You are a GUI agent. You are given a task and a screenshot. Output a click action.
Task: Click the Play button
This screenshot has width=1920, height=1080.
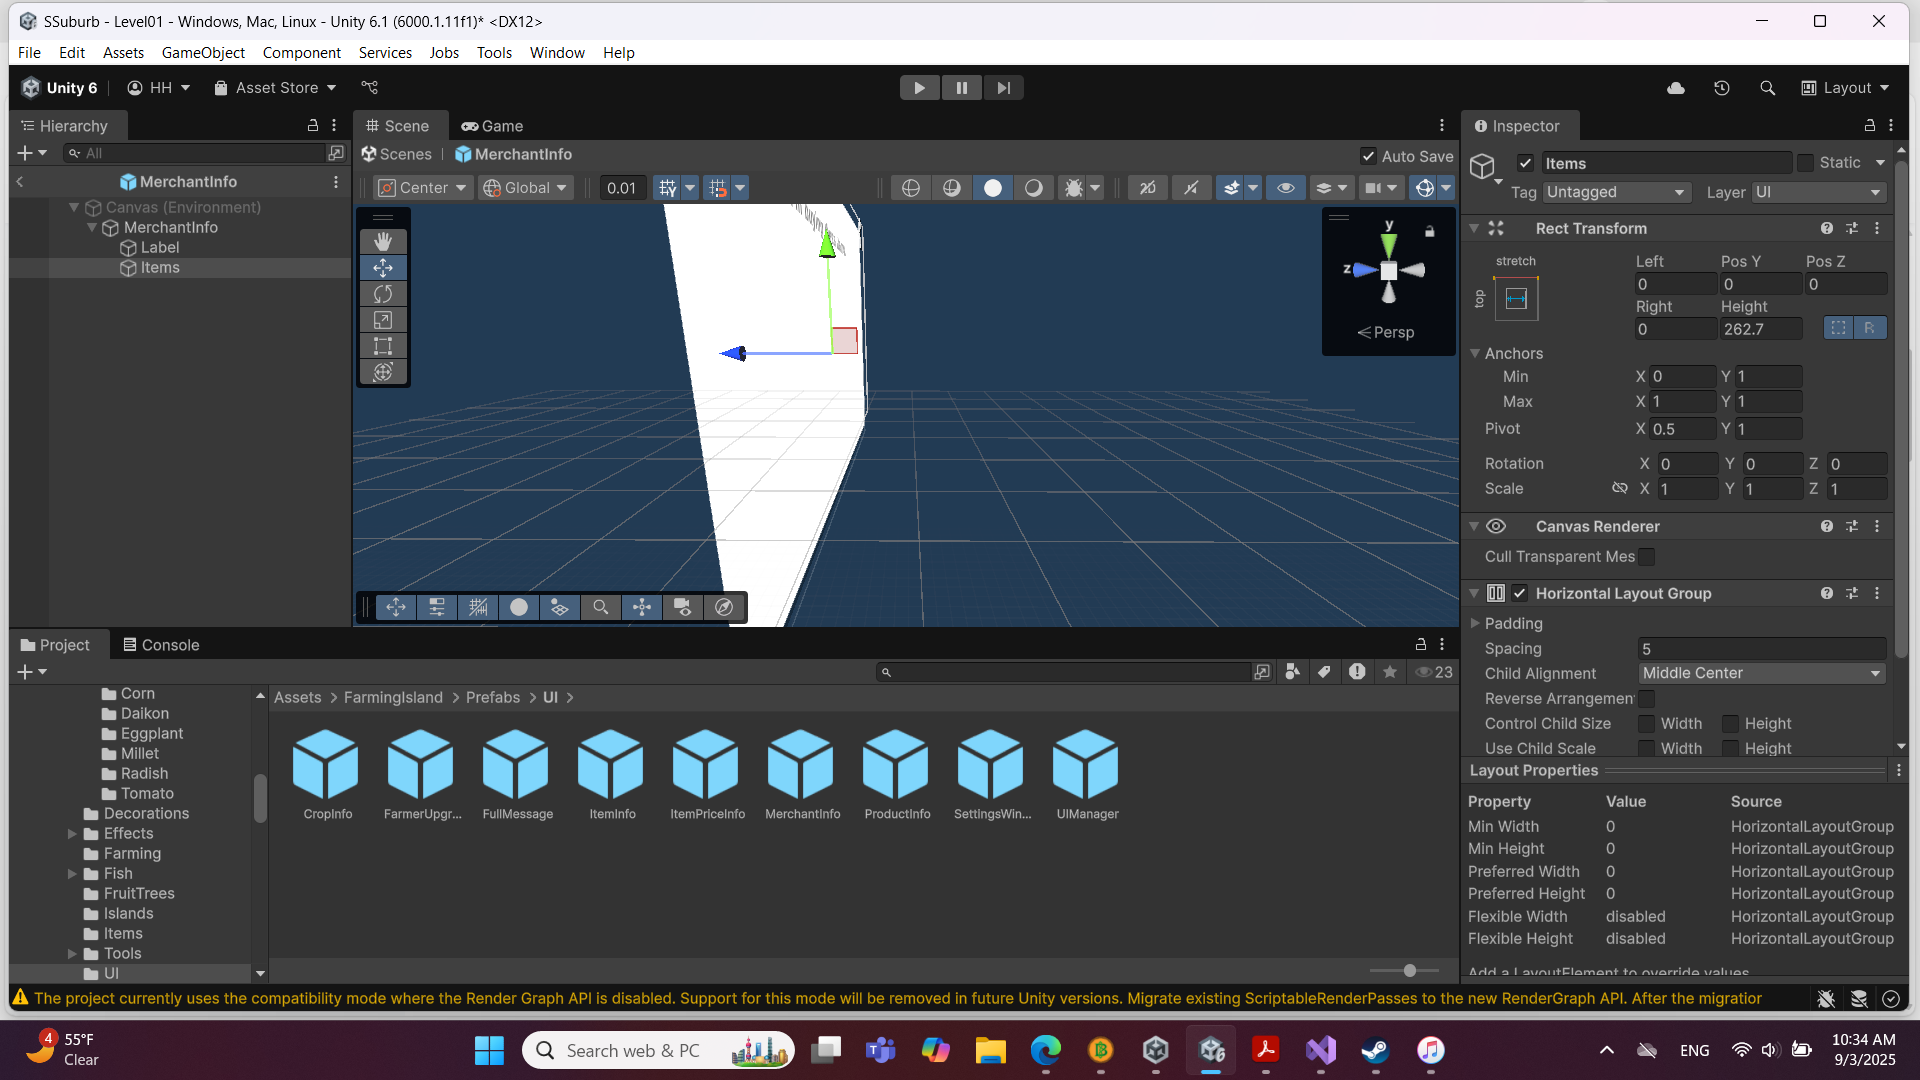[919, 88]
